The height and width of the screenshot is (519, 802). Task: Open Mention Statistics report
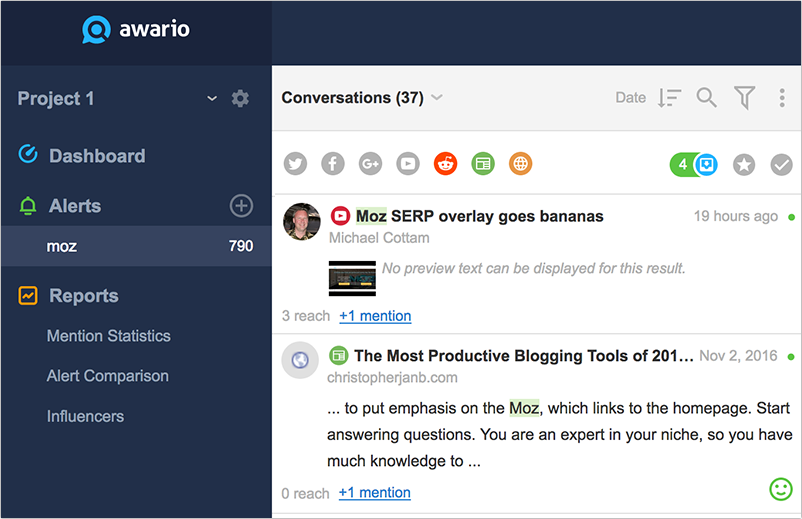(x=108, y=336)
